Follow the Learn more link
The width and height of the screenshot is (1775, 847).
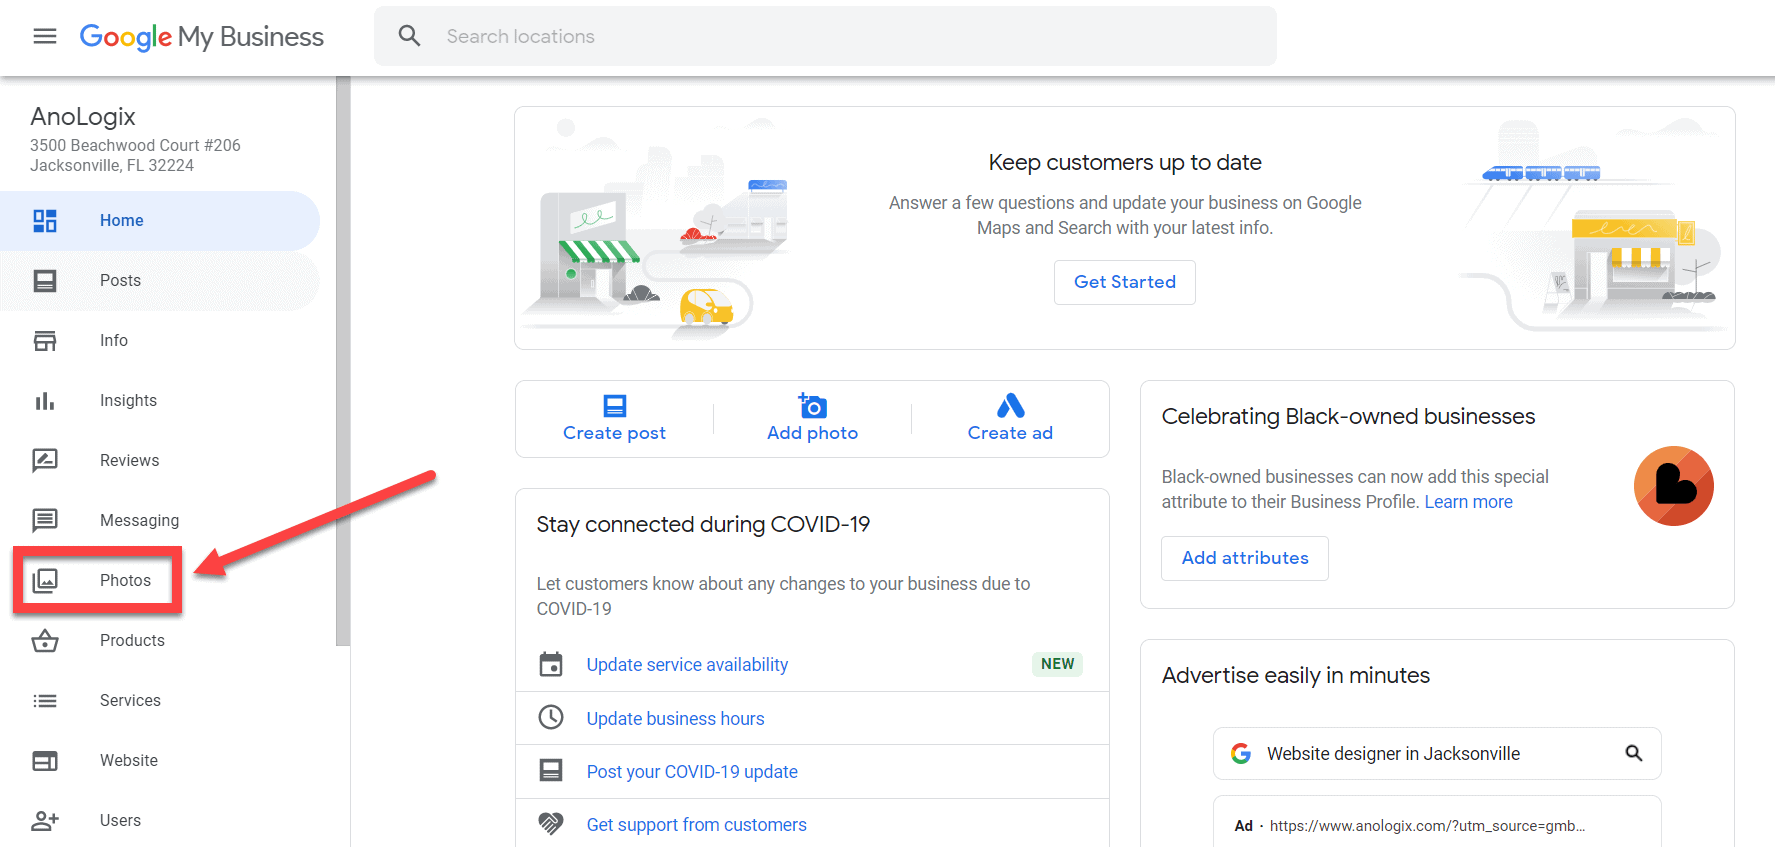1468,502
